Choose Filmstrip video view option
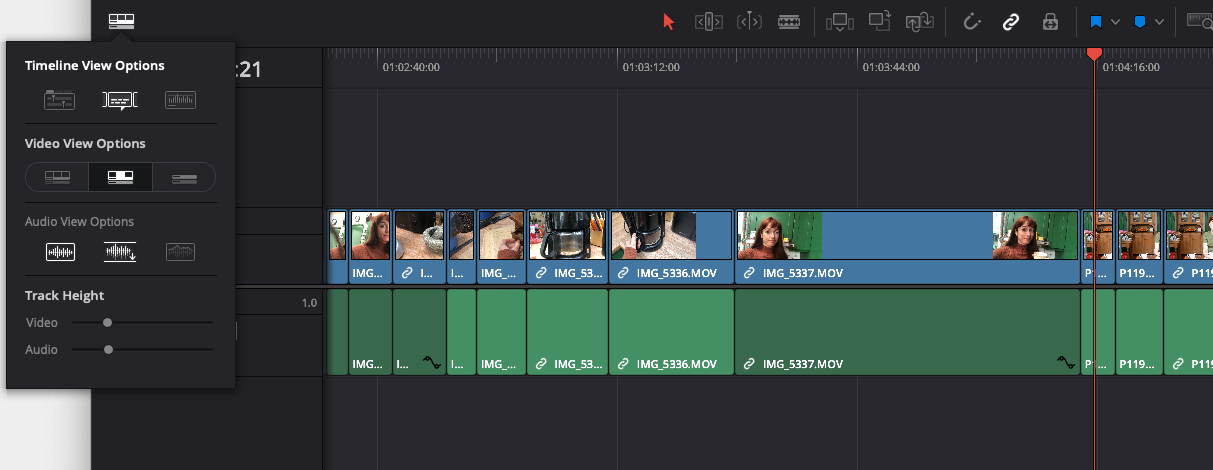Image resolution: width=1213 pixels, height=470 pixels. 57,177
